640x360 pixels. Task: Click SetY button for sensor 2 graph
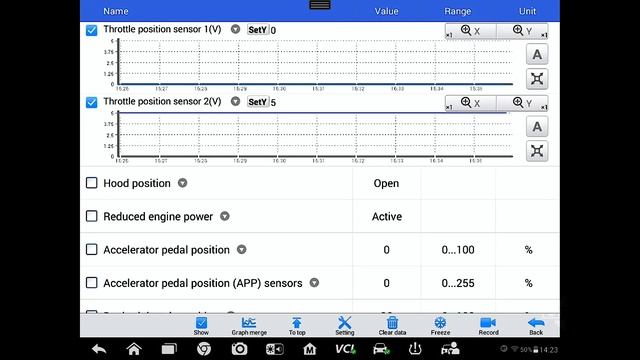(x=258, y=102)
